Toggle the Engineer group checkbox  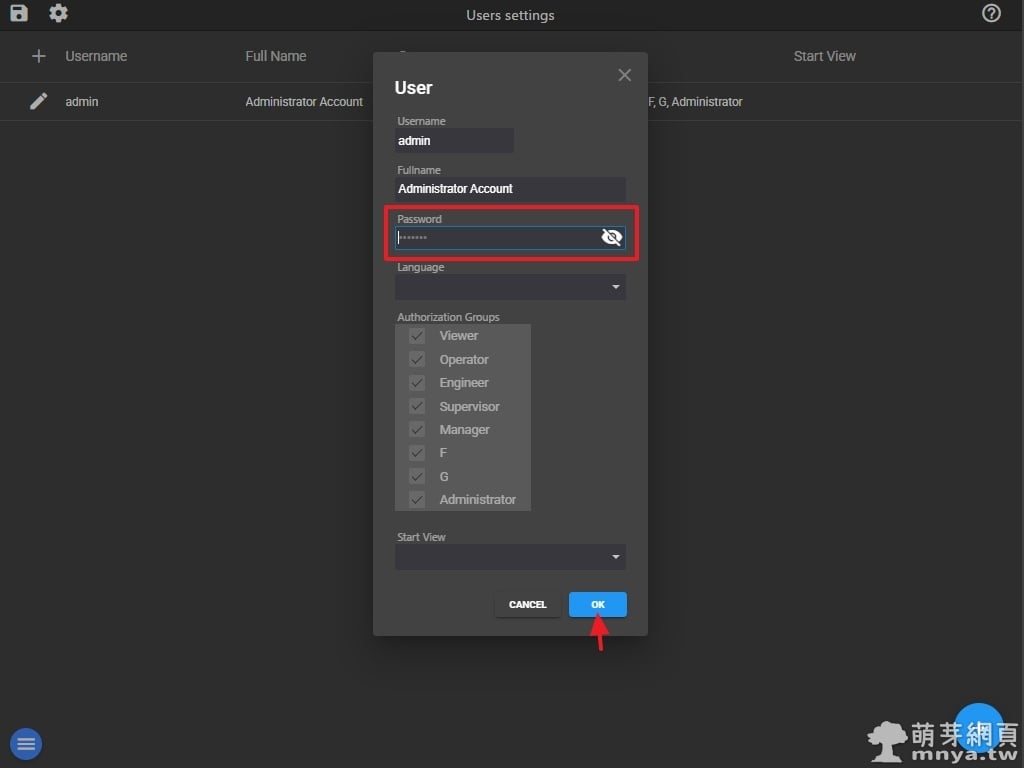point(417,383)
